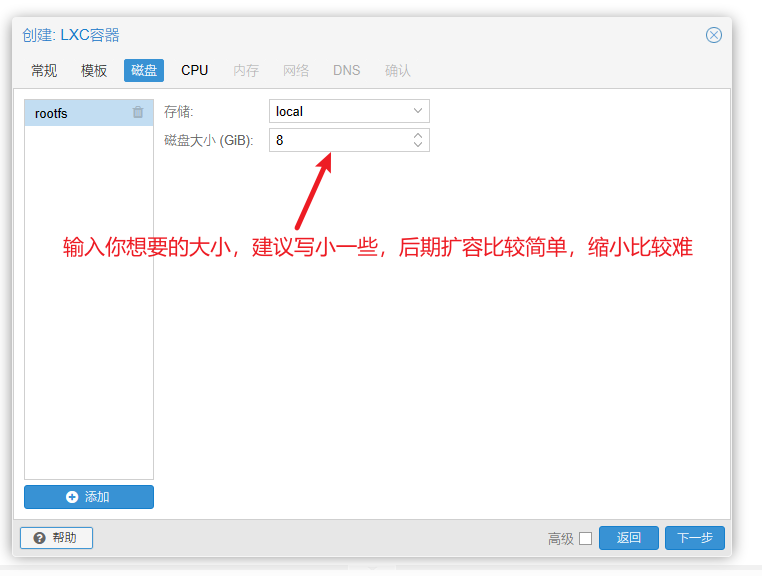This screenshot has height=576, width=762.
Task: Switch to the 常规 tab
Action: click(x=44, y=71)
